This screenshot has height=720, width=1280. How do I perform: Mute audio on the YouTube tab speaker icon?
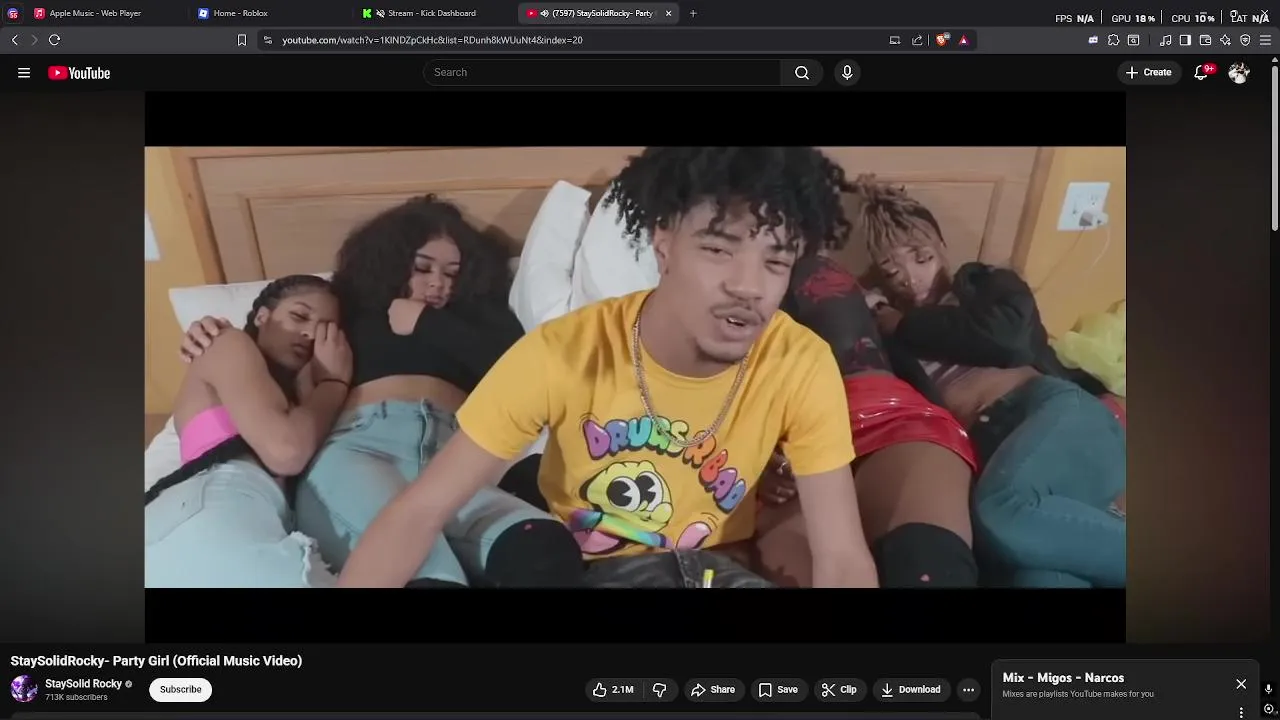(544, 13)
